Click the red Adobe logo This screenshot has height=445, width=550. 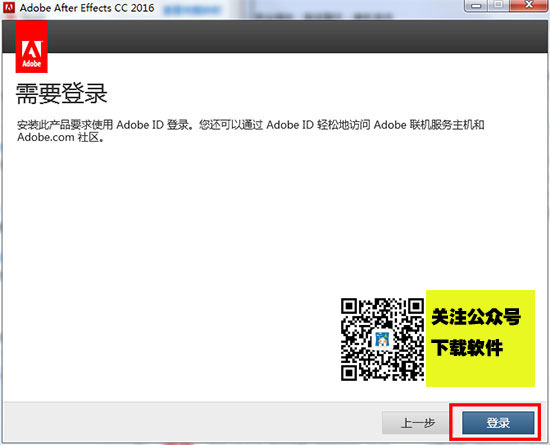32,46
